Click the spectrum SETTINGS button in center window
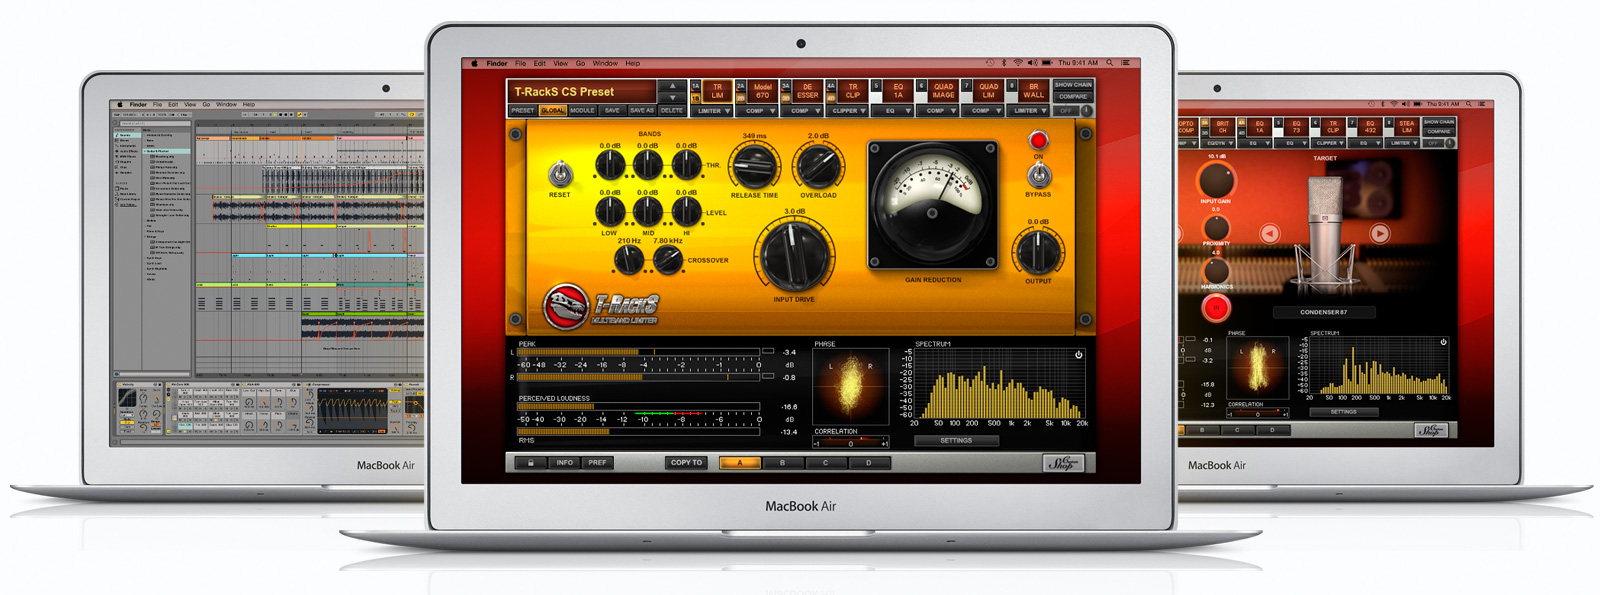Image resolution: width=1600 pixels, height=595 pixels. click(x=956, y=440)
